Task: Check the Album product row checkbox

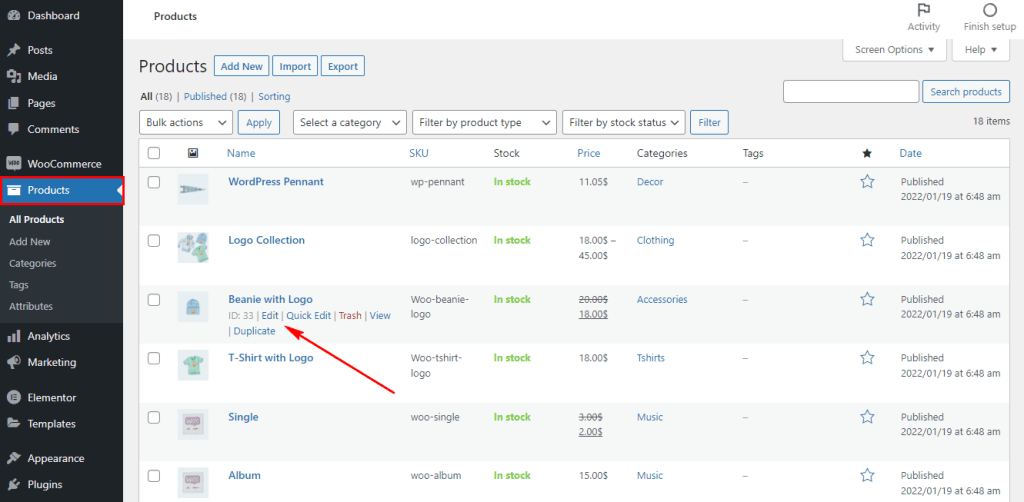Action: (153, 476)
